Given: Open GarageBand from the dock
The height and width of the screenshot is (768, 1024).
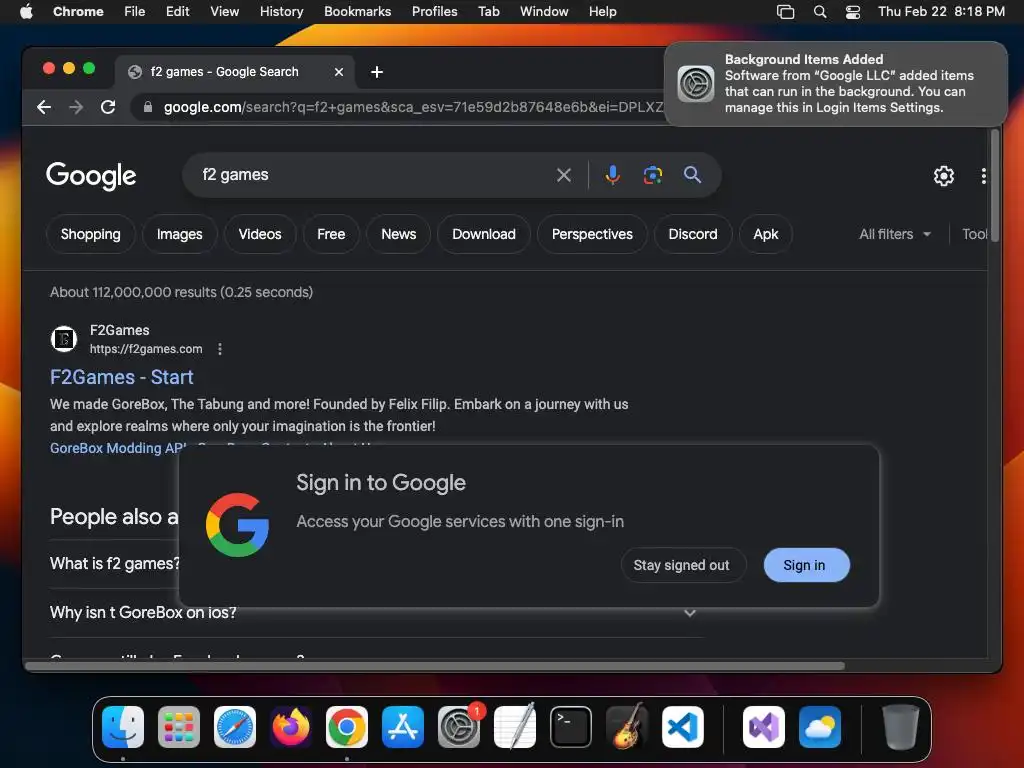Looking at the screenshot, I should [627, 727].
